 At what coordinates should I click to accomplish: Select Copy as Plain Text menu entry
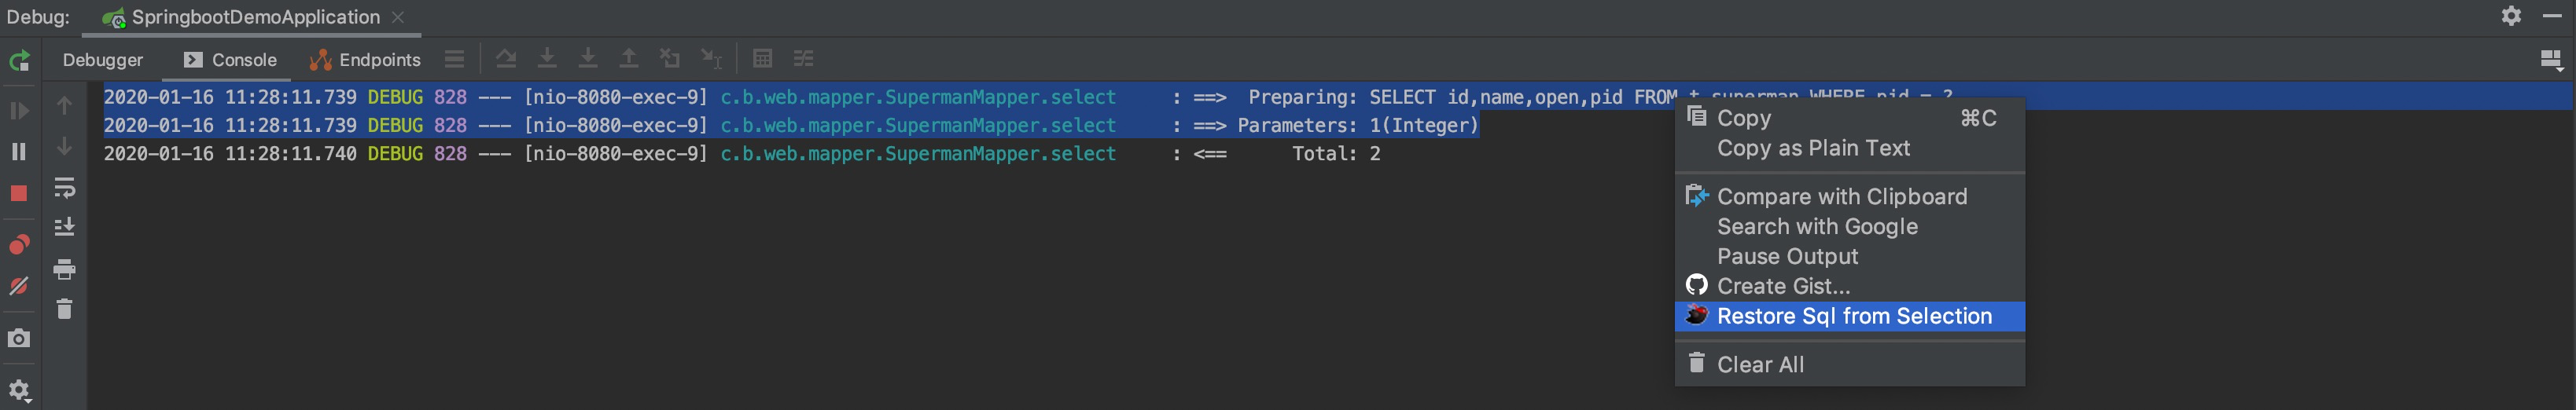[1812, 148]
